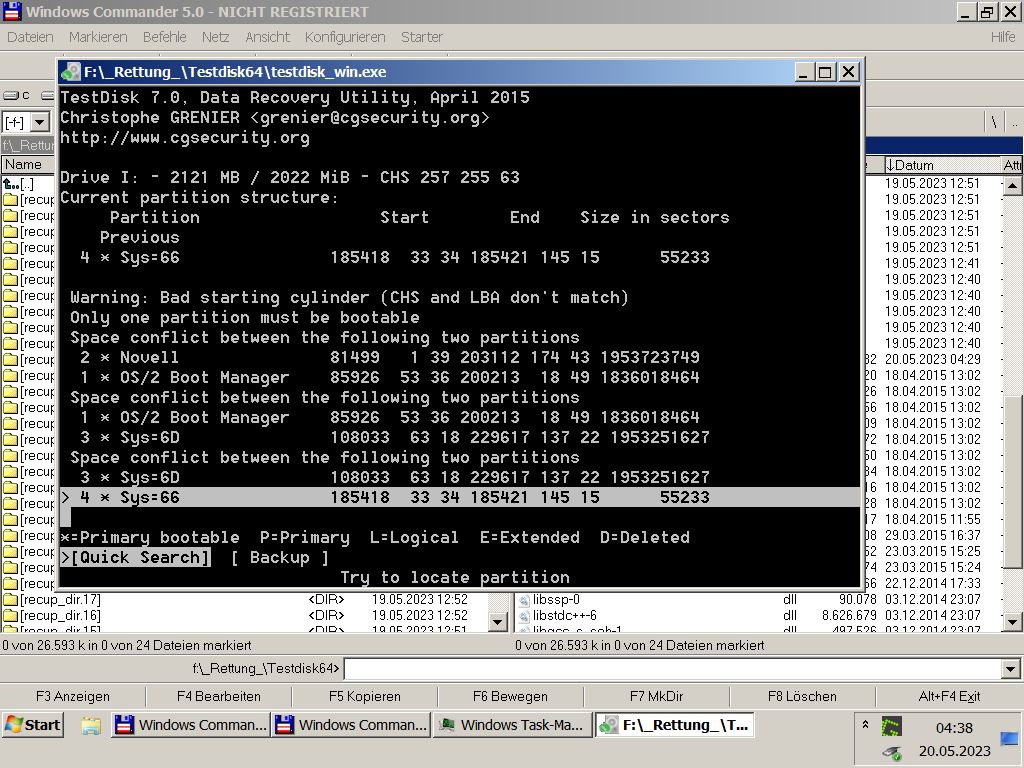Close the TestDisk console window
Image resolution: width=1024 pixels, height=768 pixels.
coord(848,72)
